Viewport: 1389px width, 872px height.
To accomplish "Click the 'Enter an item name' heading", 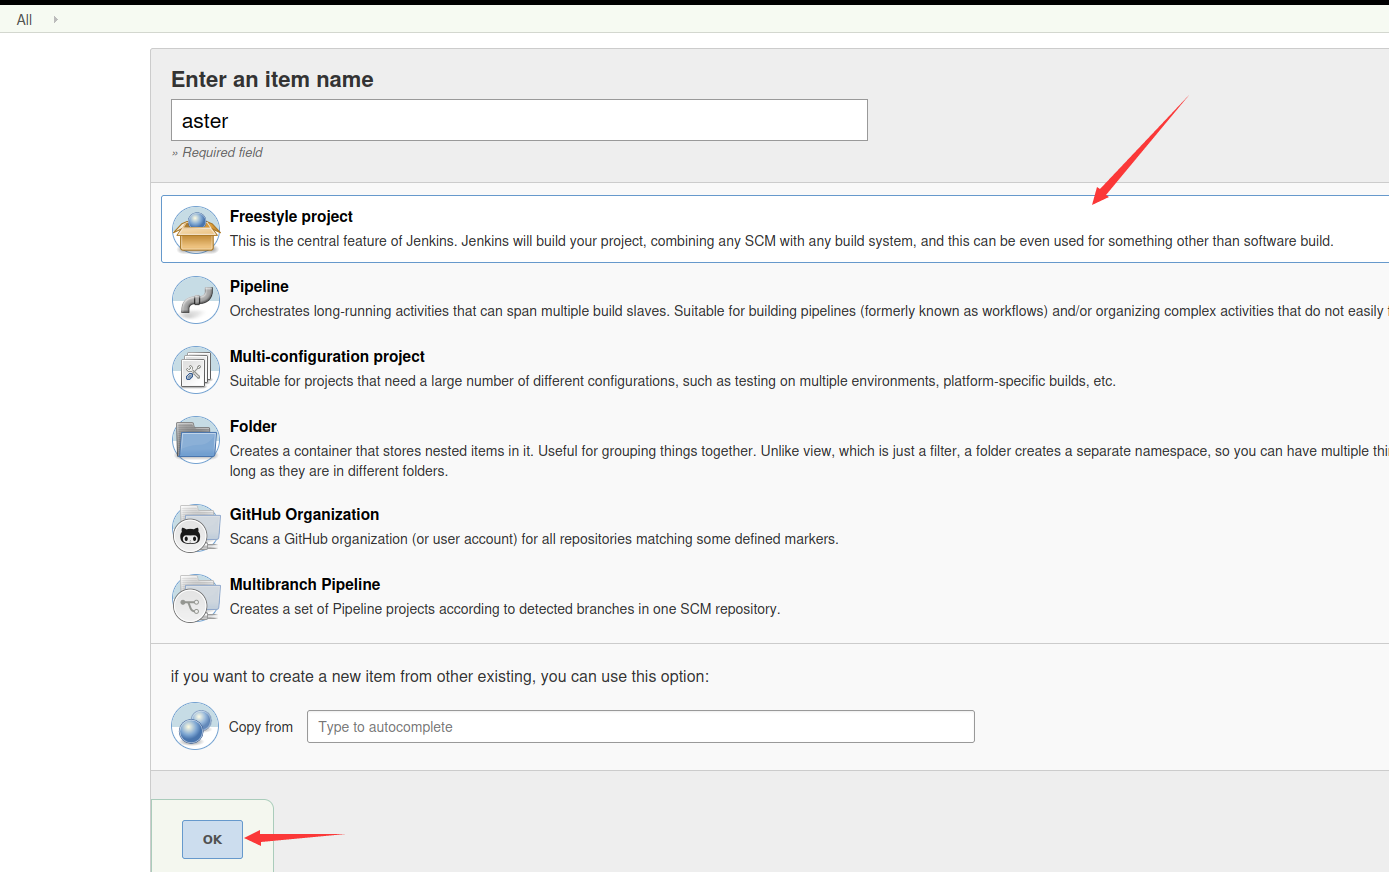I will pos(272,79).
